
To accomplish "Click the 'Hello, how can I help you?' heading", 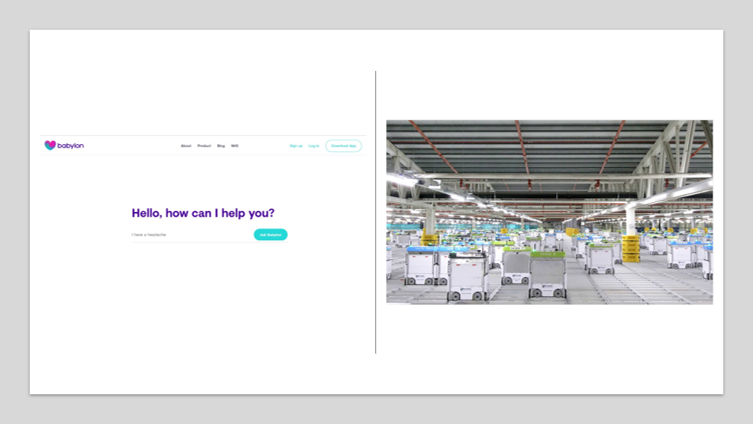I will point(203,213).
